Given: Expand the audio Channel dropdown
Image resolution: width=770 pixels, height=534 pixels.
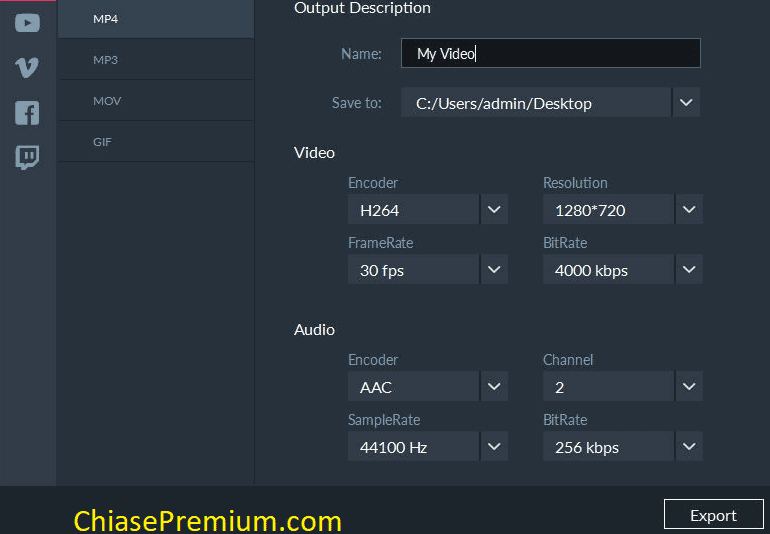Looking at the screenshot, I should (x=689, y=387).
